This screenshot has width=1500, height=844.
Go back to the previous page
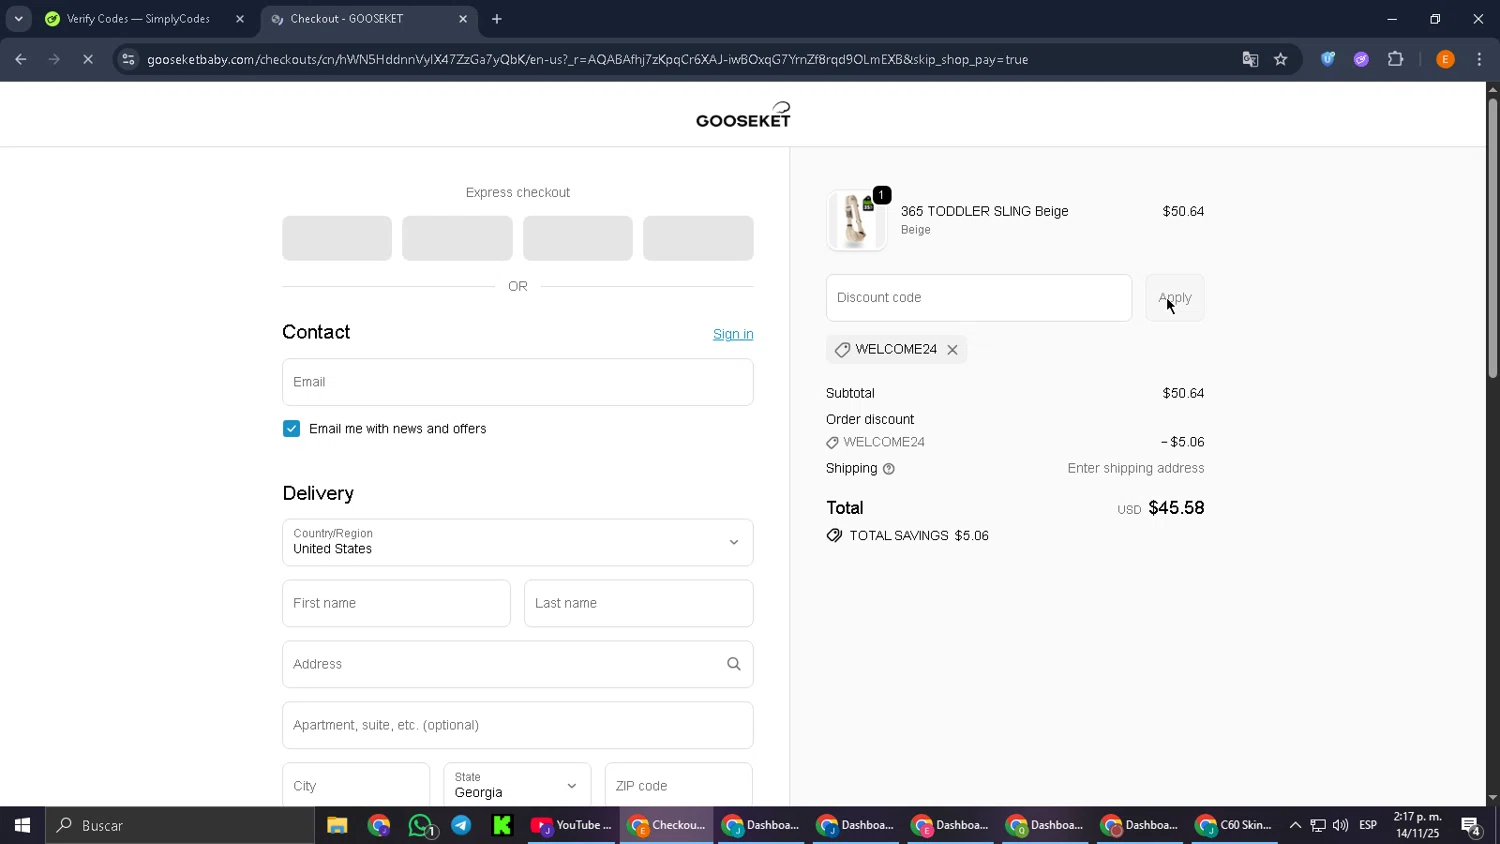point(21,60)
